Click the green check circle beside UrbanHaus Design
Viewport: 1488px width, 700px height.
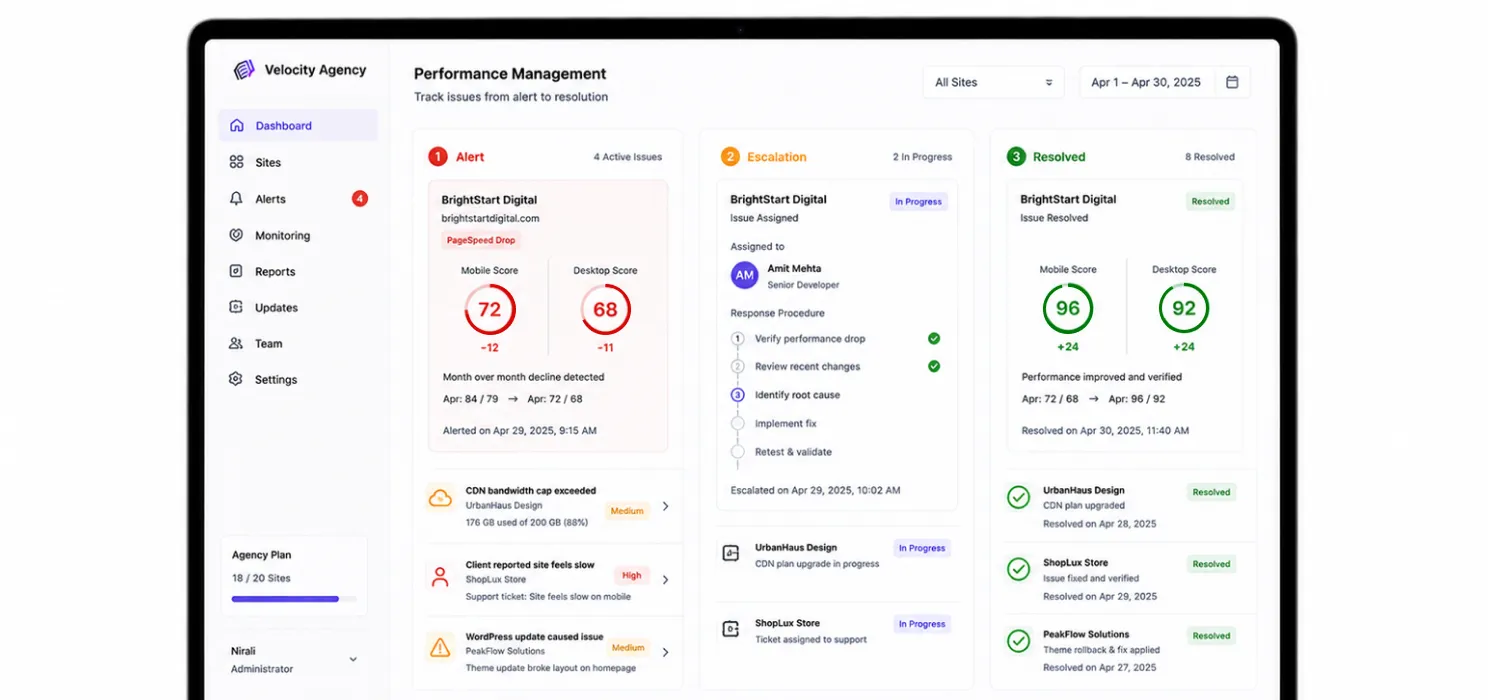[x=1018, y=497]
